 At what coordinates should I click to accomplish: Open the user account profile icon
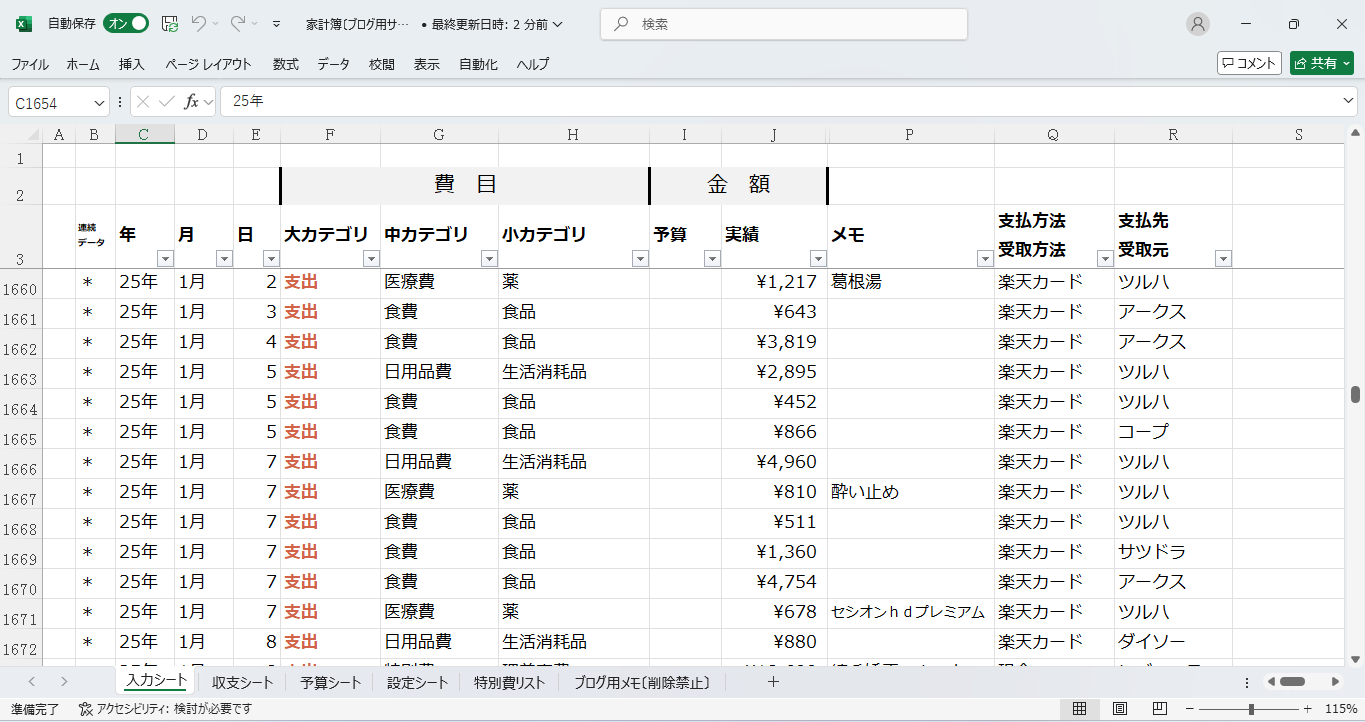(1197, 24)
